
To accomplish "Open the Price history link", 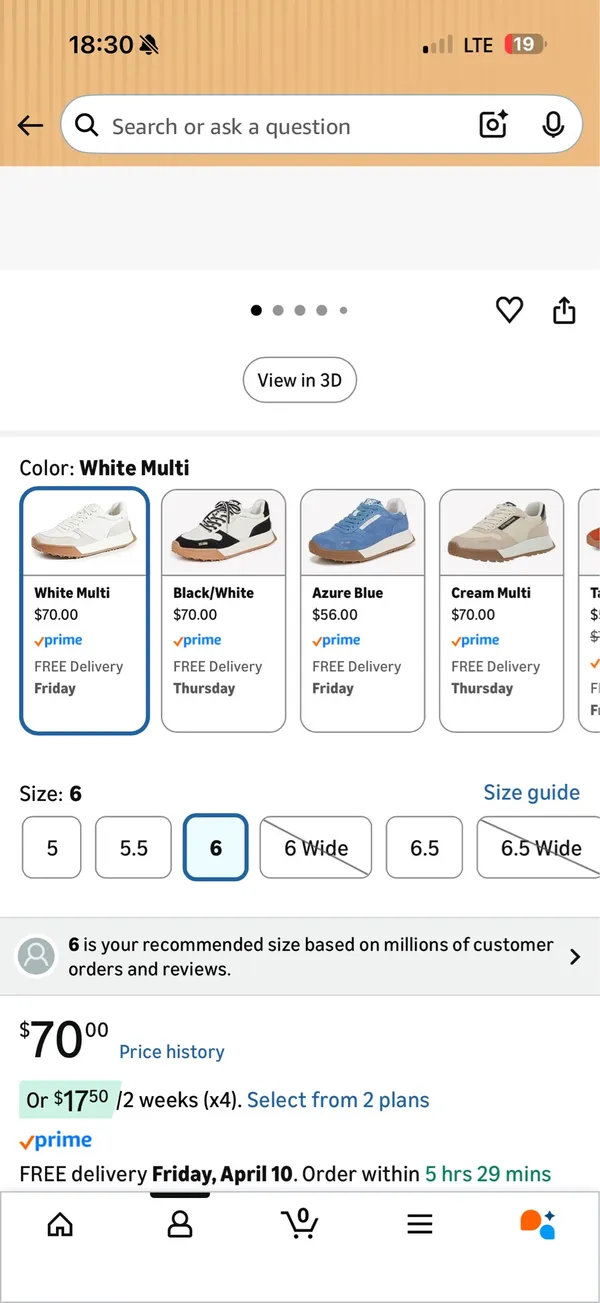I will pos(172,1052).
